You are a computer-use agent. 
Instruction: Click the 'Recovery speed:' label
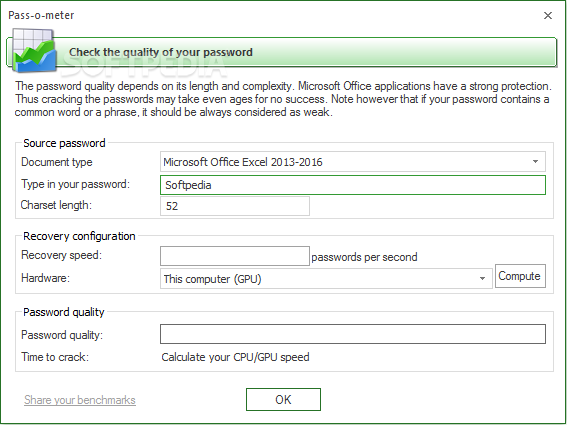(61, 255)
